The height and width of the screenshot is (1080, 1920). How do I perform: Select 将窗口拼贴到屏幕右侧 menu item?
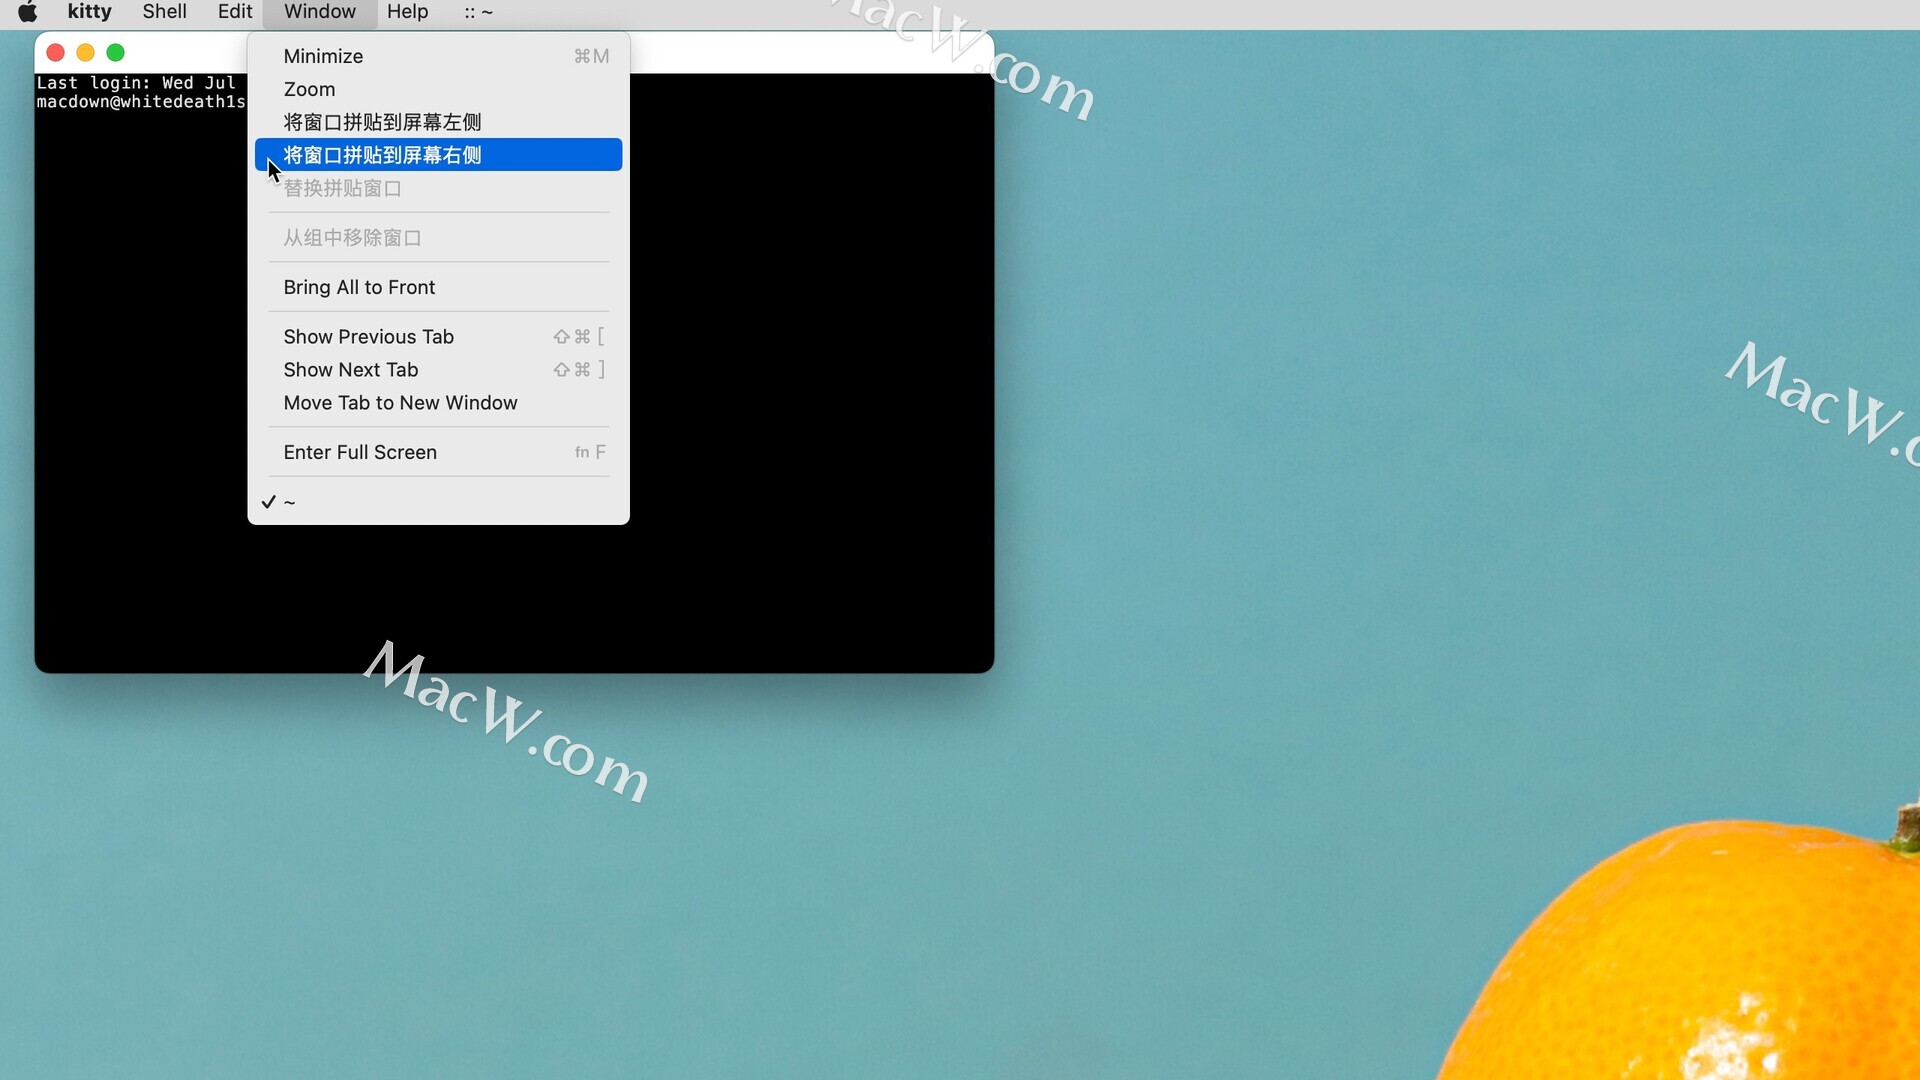pos(438,155)
